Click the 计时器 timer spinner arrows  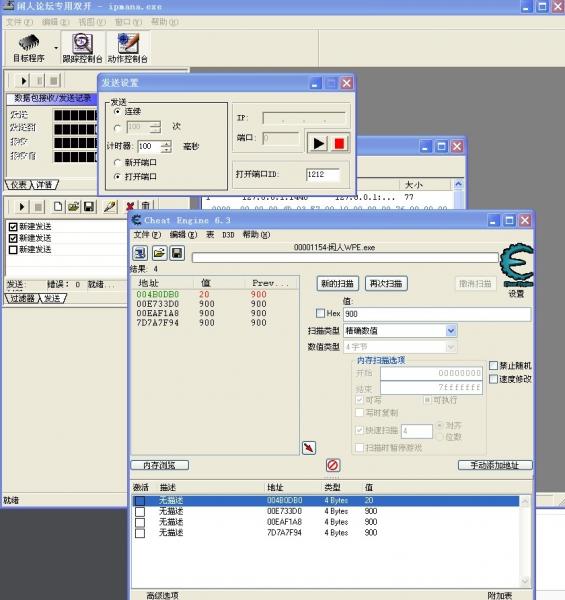166,146
